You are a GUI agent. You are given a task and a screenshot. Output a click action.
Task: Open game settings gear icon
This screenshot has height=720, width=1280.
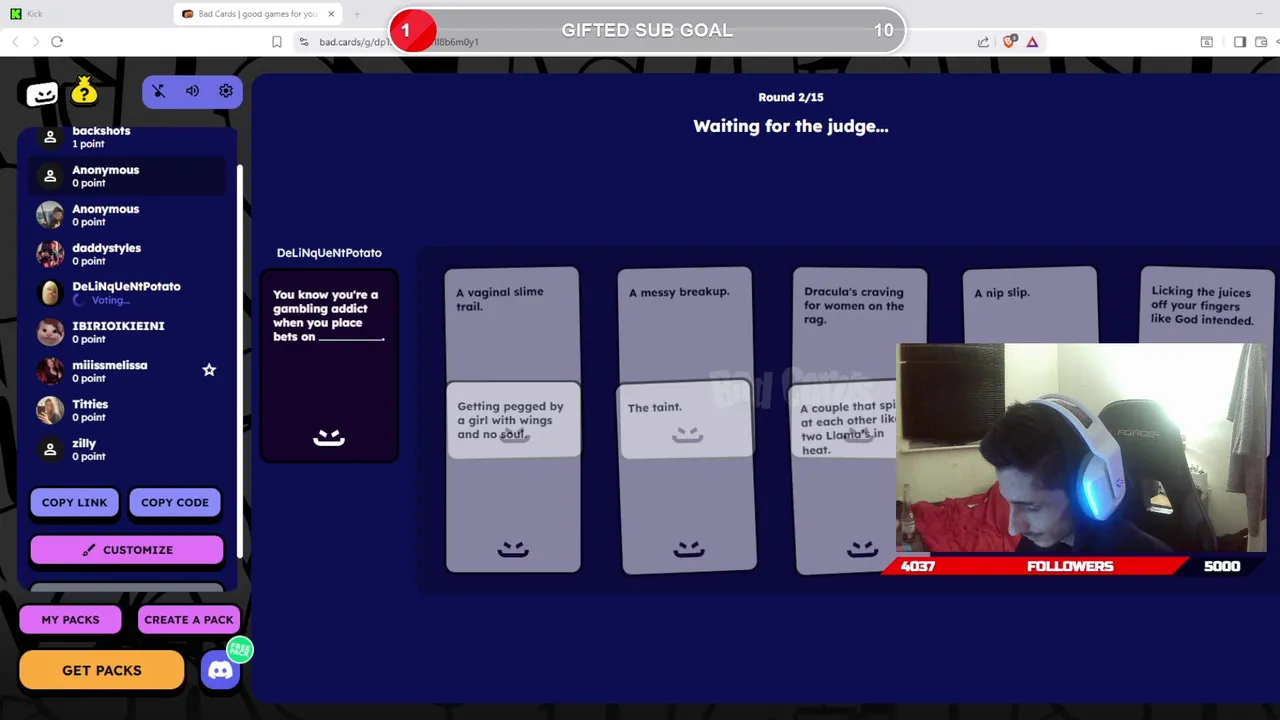click(226, 91)
